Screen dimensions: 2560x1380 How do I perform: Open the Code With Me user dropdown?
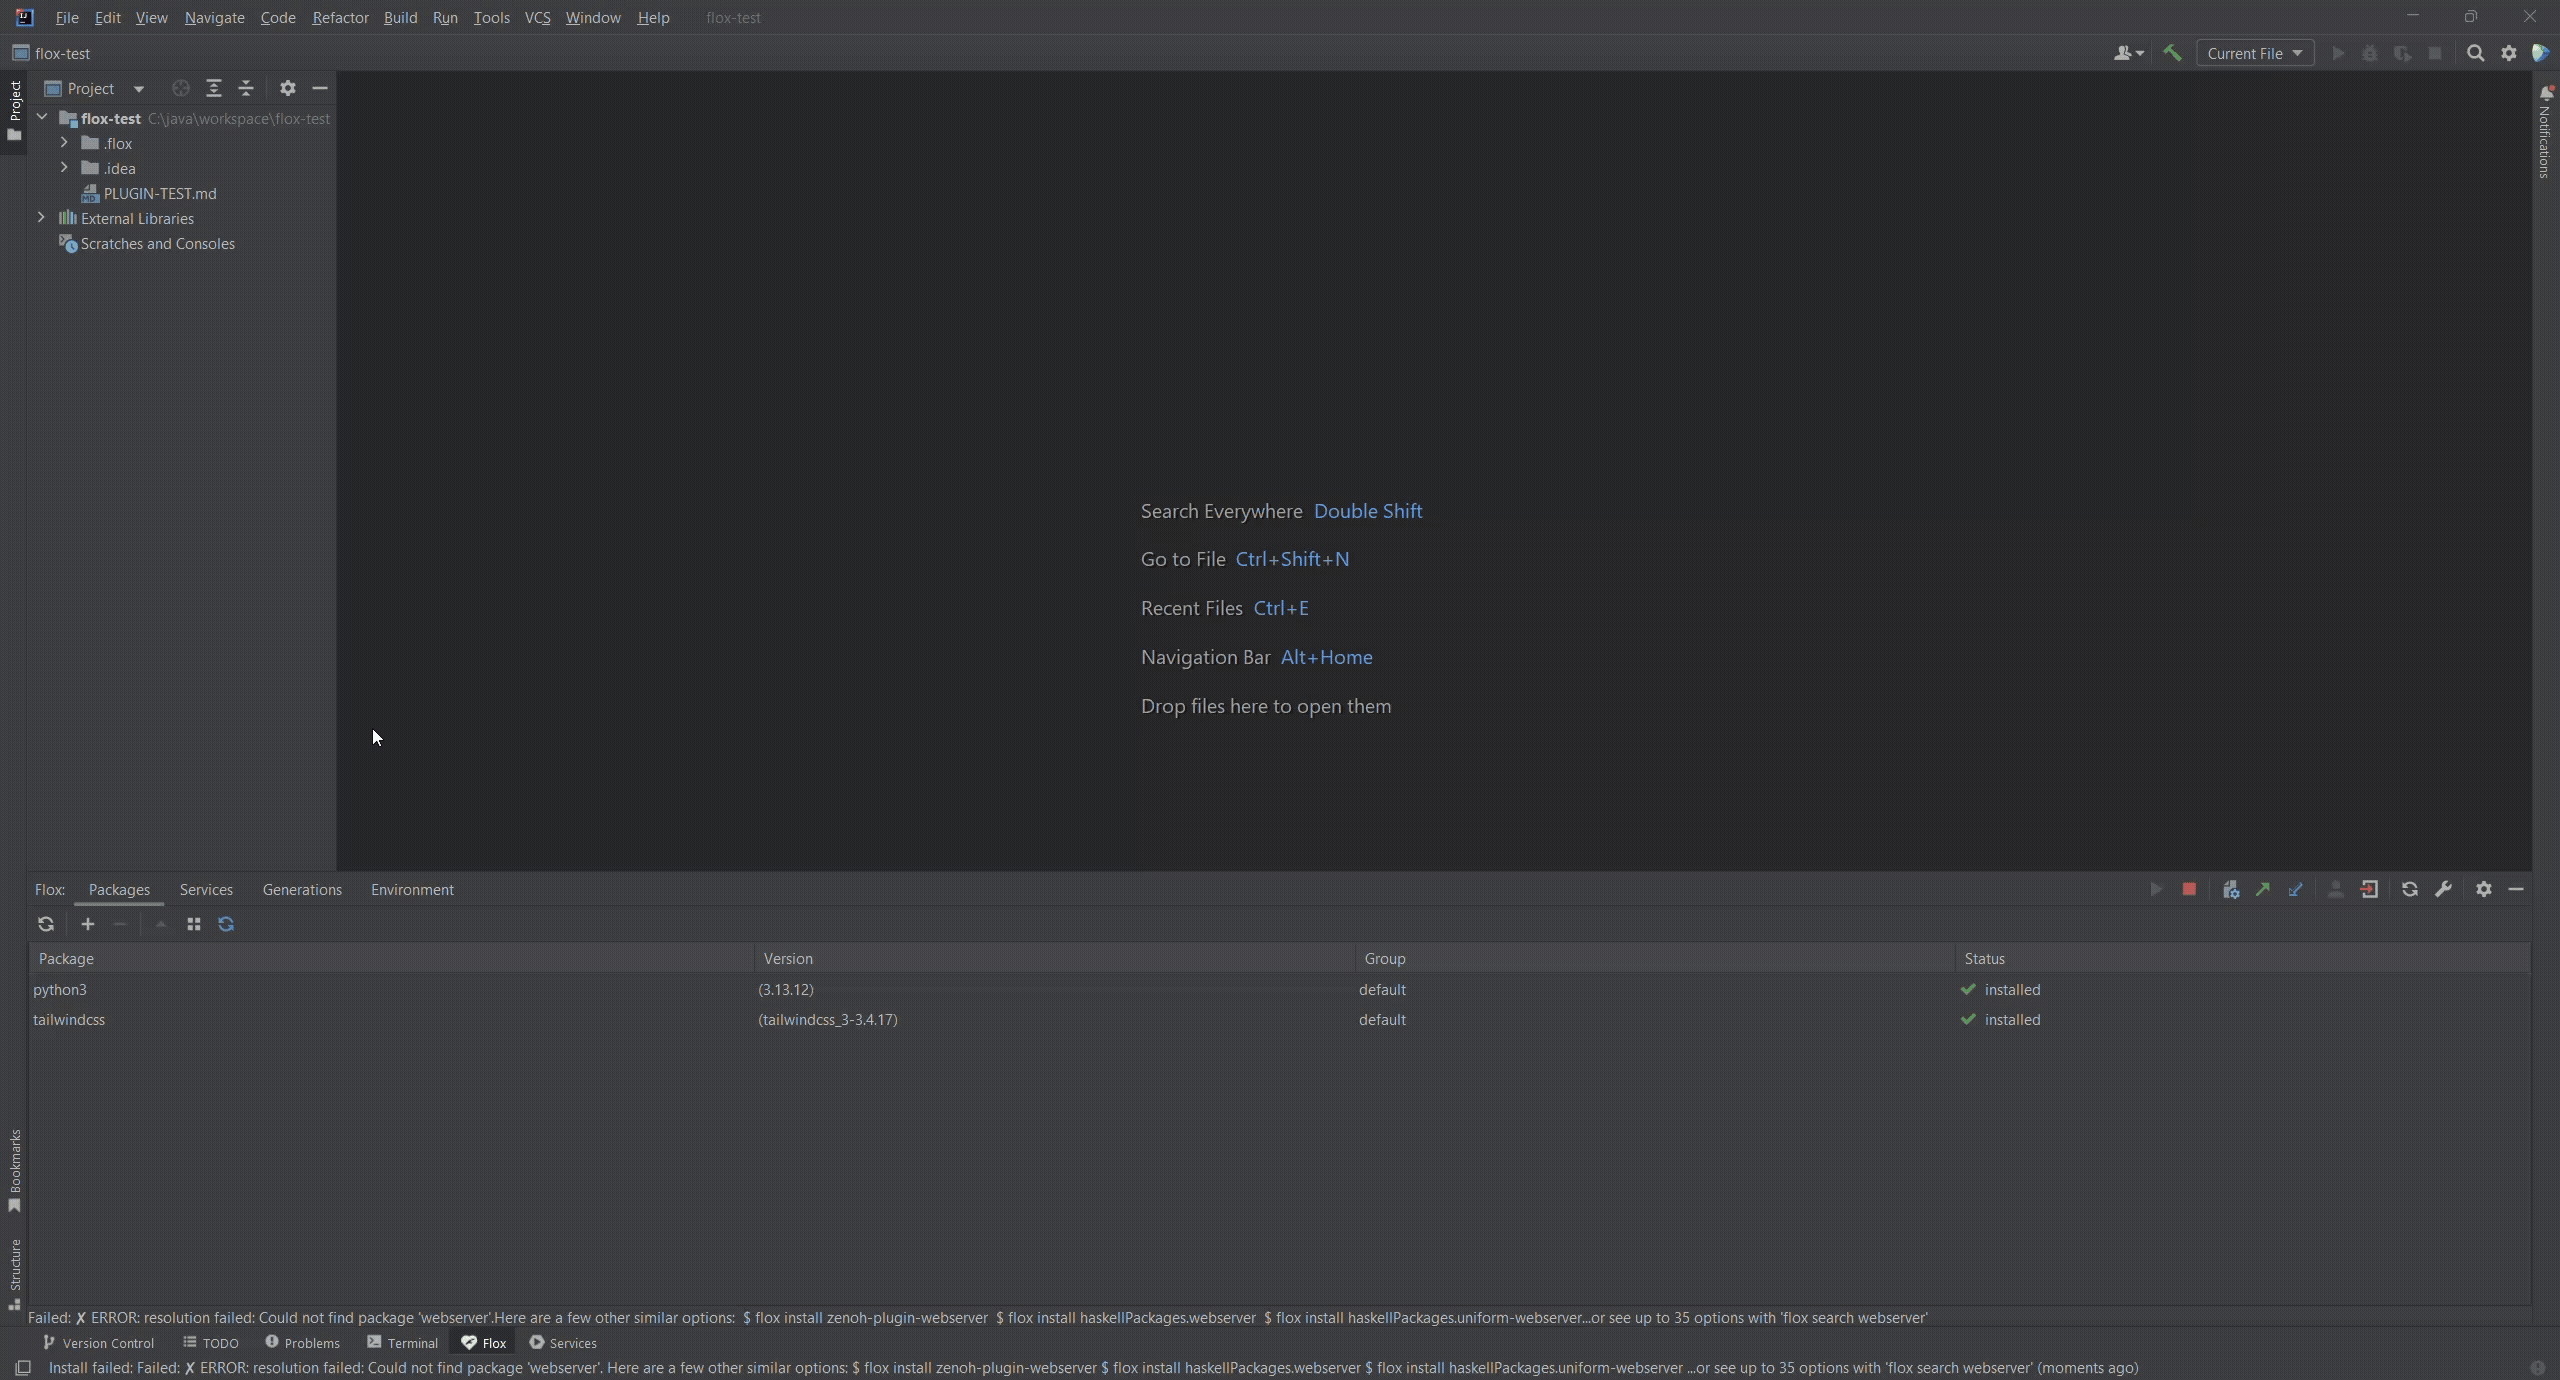click(x=2128, y=53)
